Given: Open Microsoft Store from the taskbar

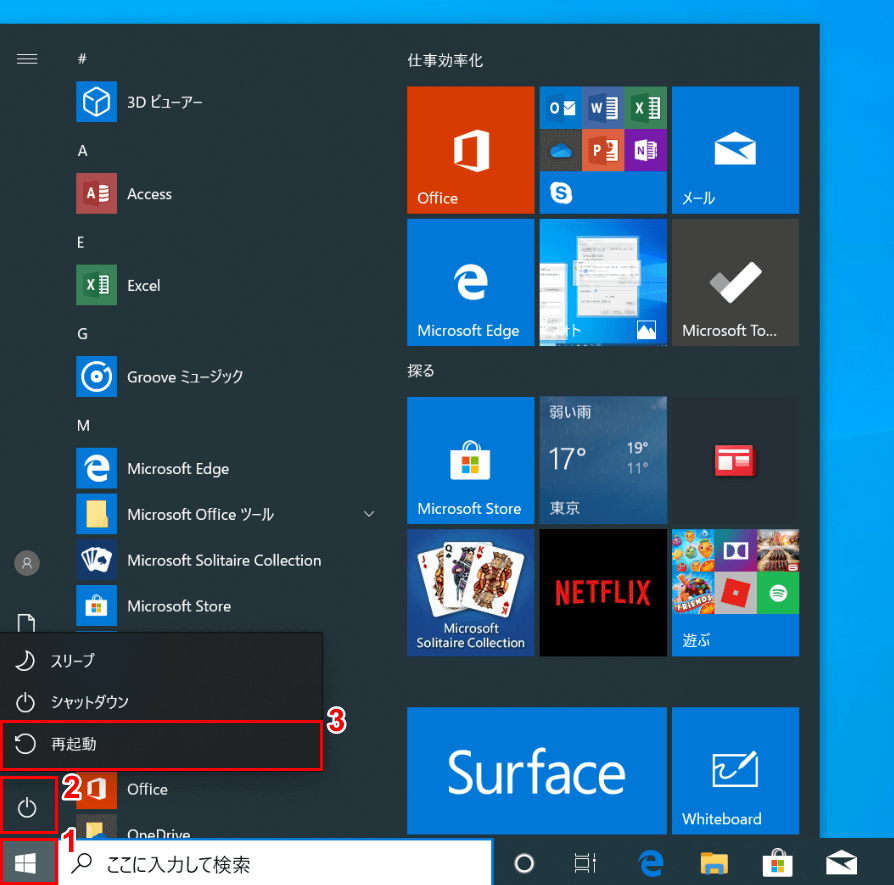Looking at the screenshot, I should [x=778, y=863].
